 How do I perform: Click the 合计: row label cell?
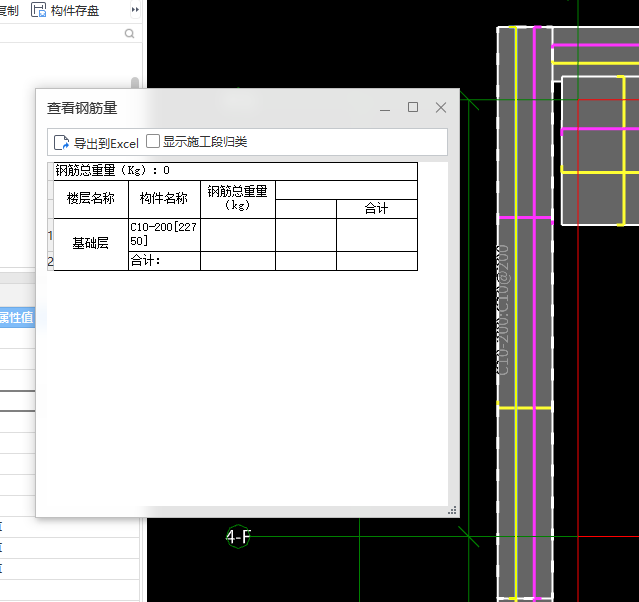(x=164, y=261)
